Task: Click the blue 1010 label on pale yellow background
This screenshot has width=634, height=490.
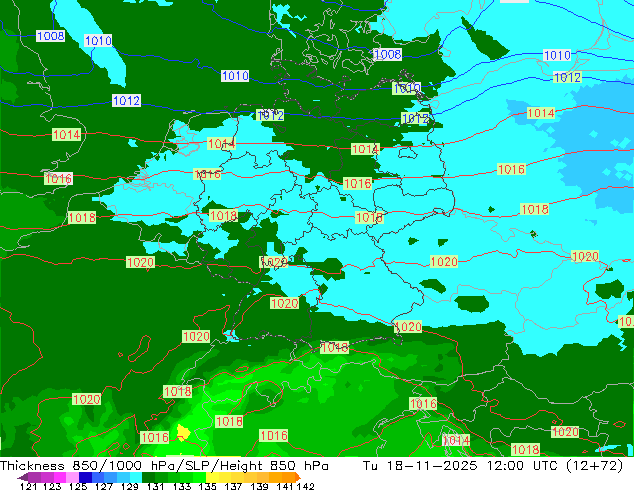Action: [407, 88]
